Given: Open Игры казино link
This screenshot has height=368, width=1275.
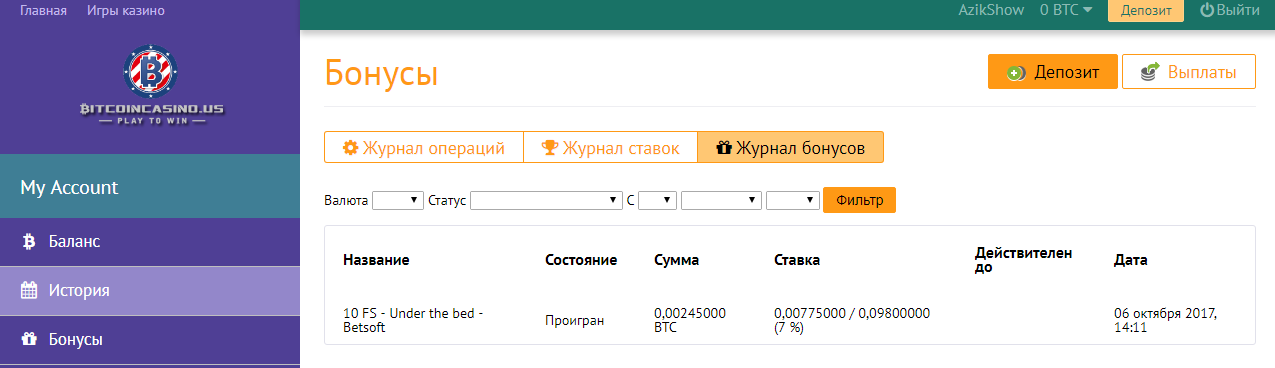Looking at the screenshot, I should 126,11.
